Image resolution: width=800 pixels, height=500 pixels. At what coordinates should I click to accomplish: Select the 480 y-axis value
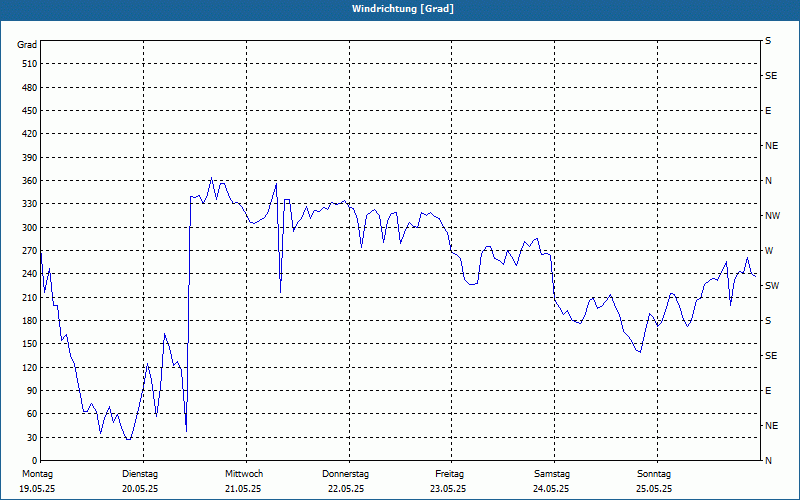(30, 88)
